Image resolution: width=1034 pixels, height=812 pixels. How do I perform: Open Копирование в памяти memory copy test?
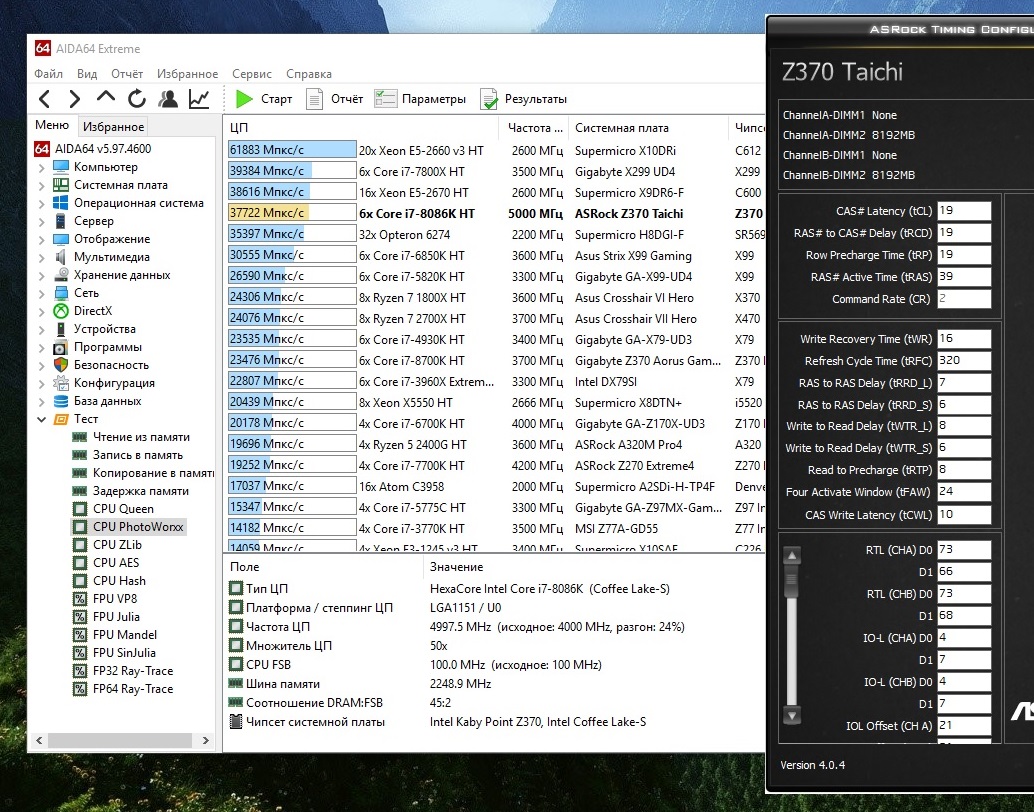(x=153, y=473)
